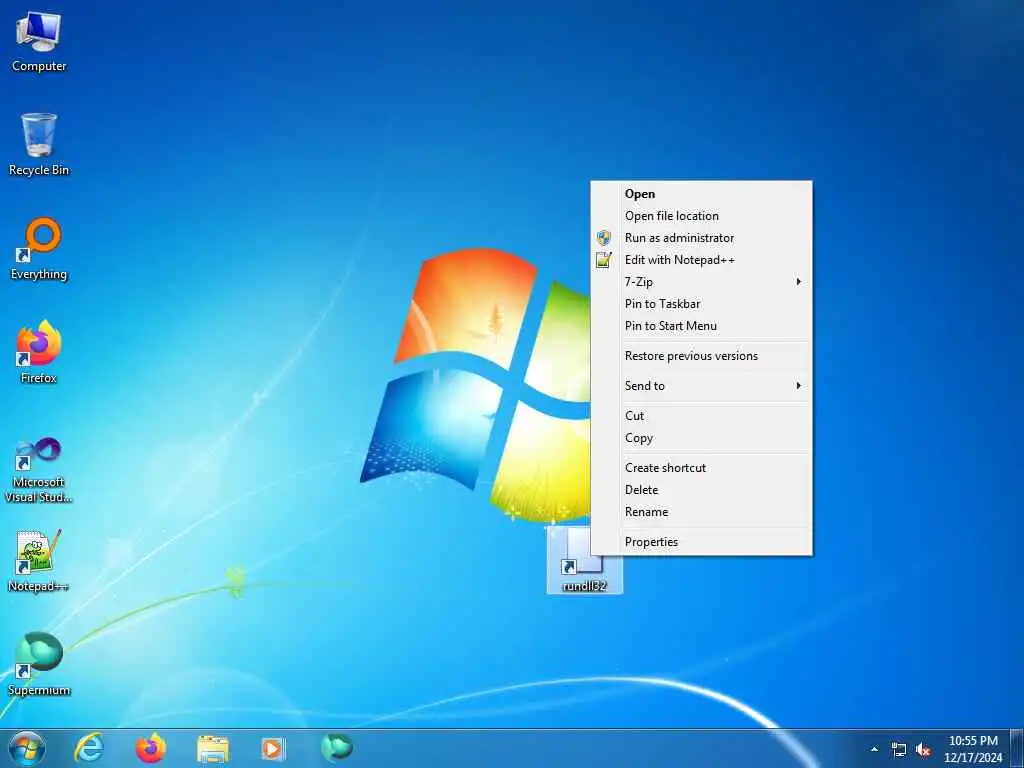This screenshot has width=1024, height=768.
Task: Open Properties from context menu
Action: 702,542
